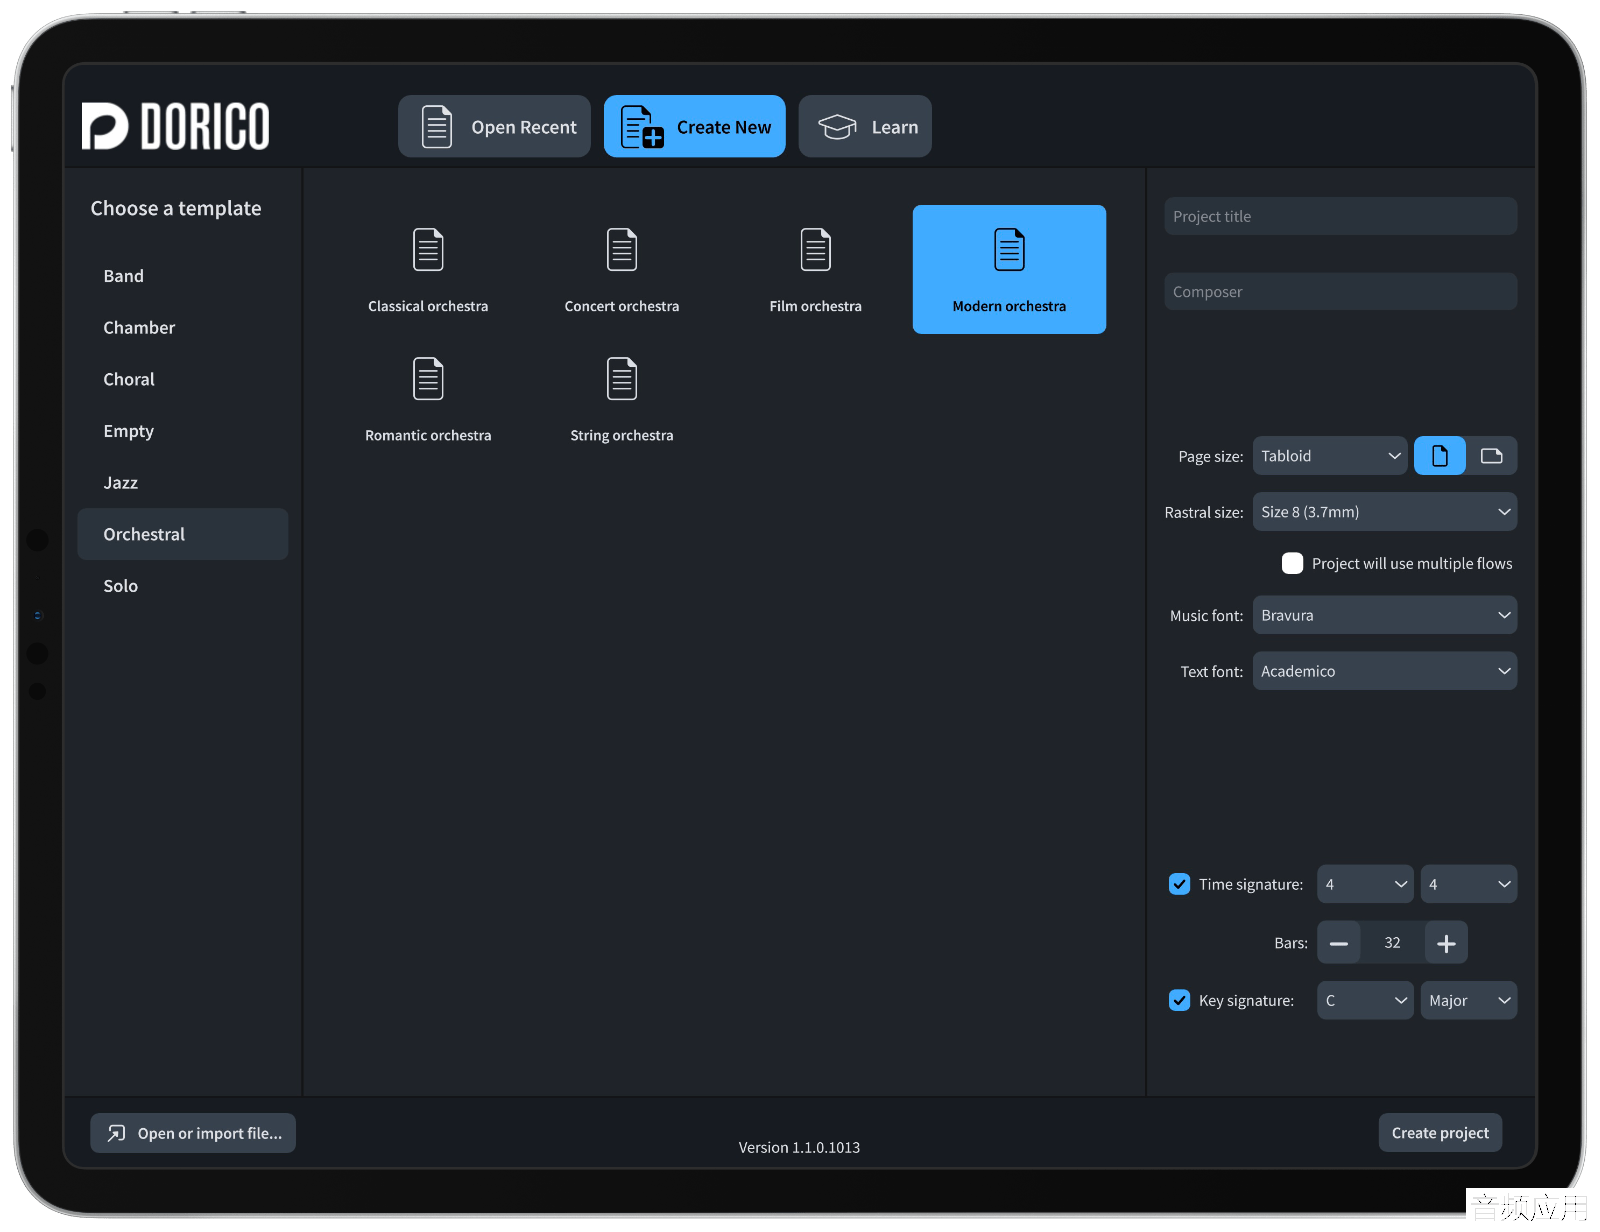Select the Band template category
Image resolution: width=1600 pixels, height=1232 pixels.
182,276
